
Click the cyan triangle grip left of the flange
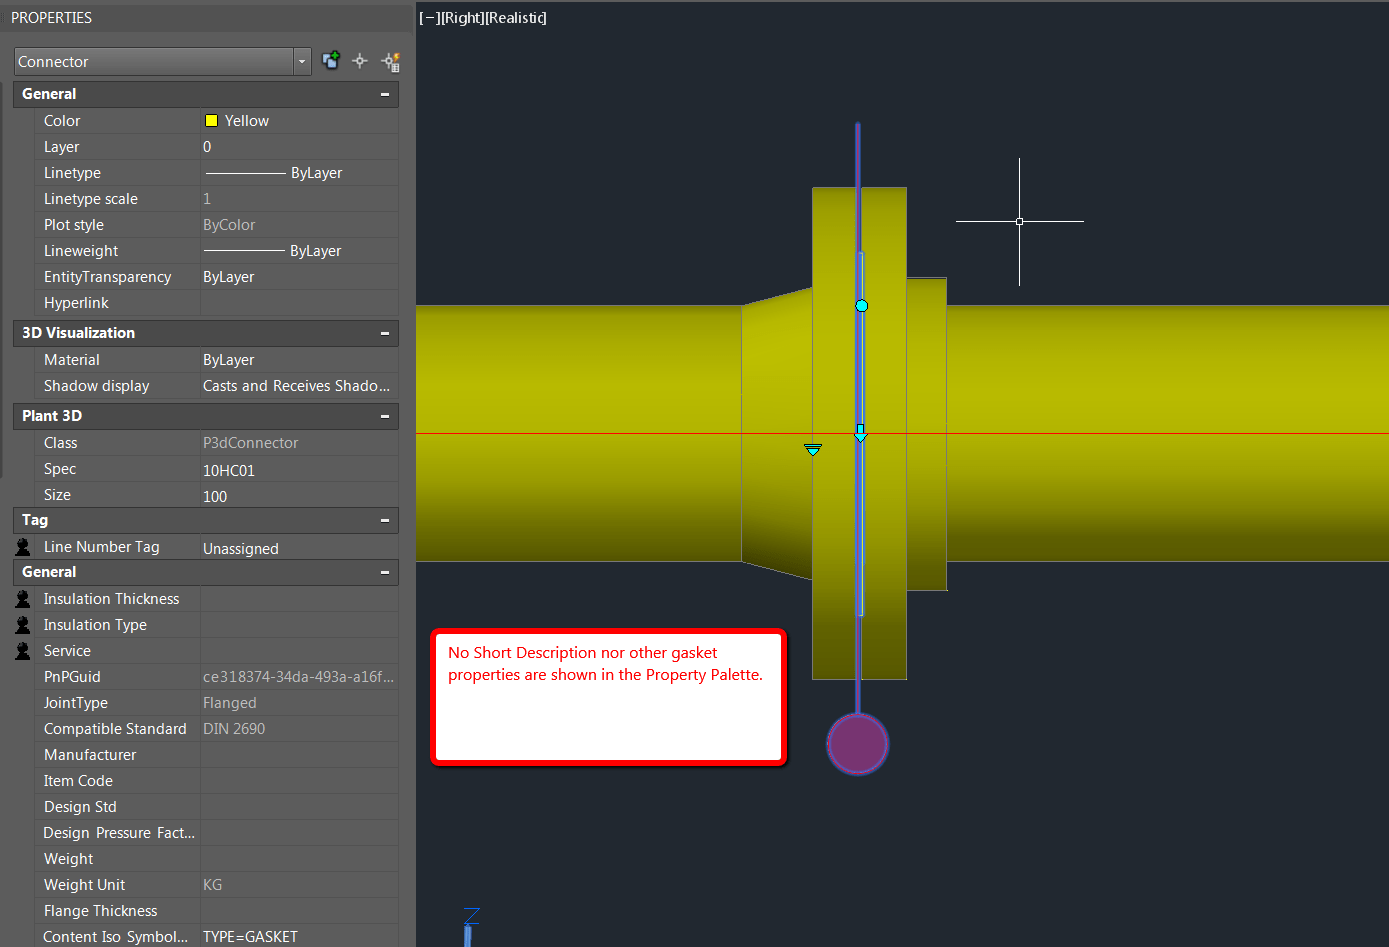coord(813,450)
